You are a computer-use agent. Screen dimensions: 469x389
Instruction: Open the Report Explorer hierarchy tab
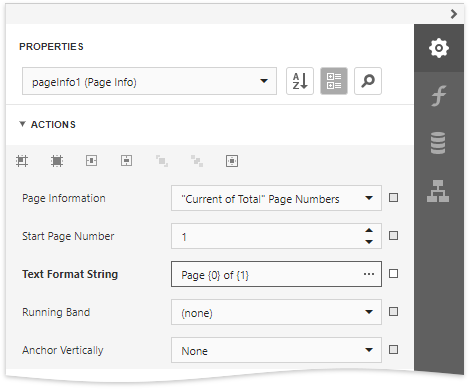pyautogui.click(x=438, y=191)
